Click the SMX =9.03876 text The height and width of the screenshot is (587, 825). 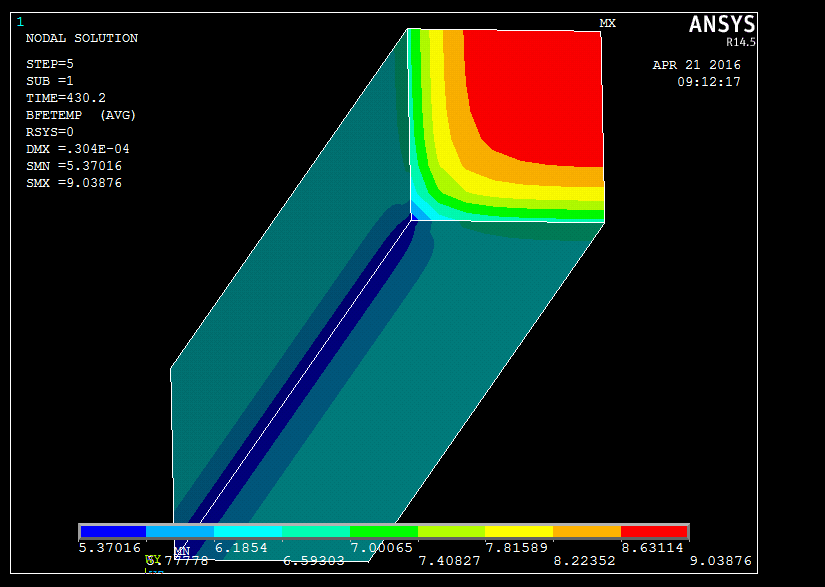(74, 183)
